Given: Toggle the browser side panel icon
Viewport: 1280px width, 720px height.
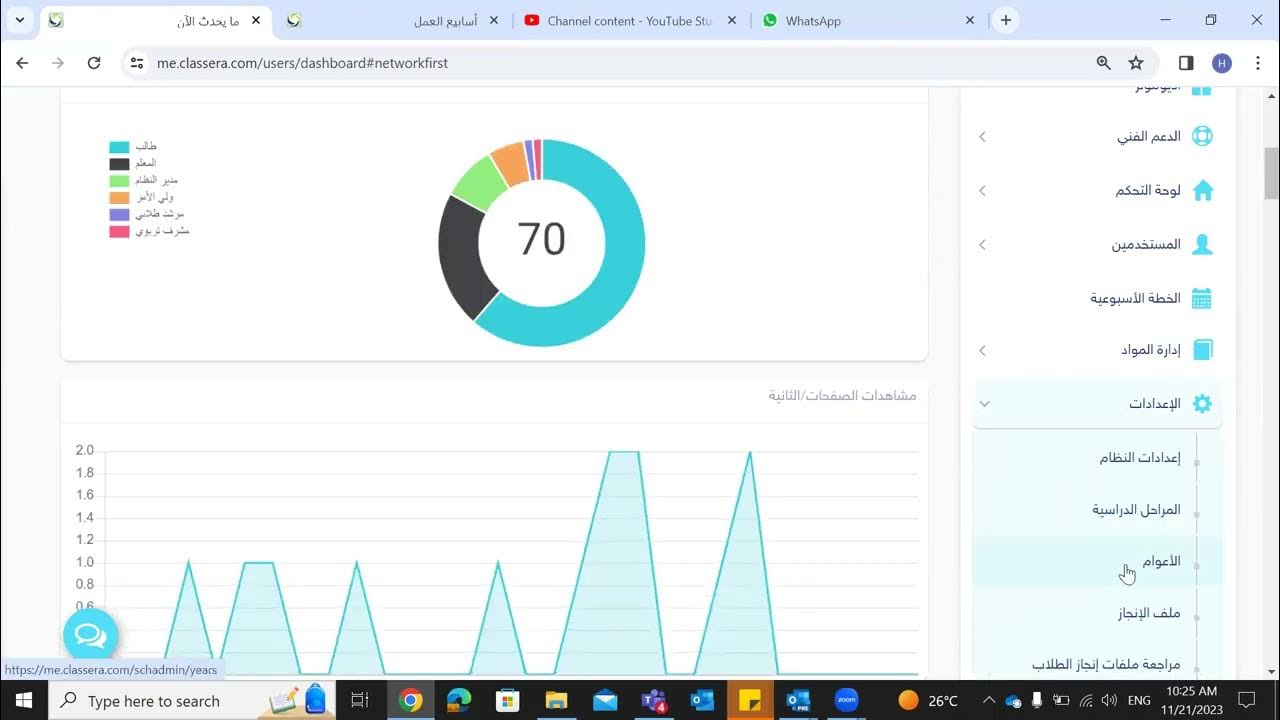Looking at the screenshot, I should coord(1186,63).
